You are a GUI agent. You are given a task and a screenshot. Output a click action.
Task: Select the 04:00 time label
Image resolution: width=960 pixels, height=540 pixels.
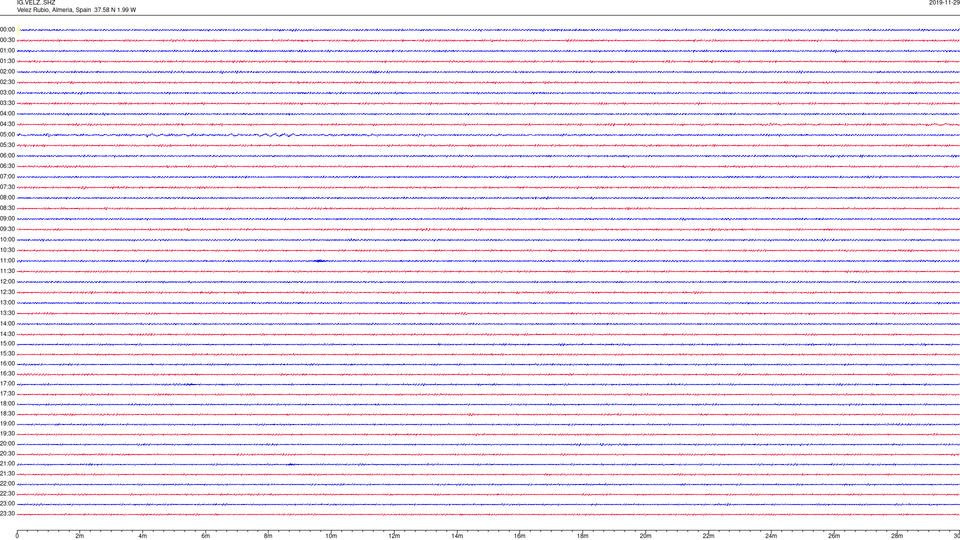point(7,113)
